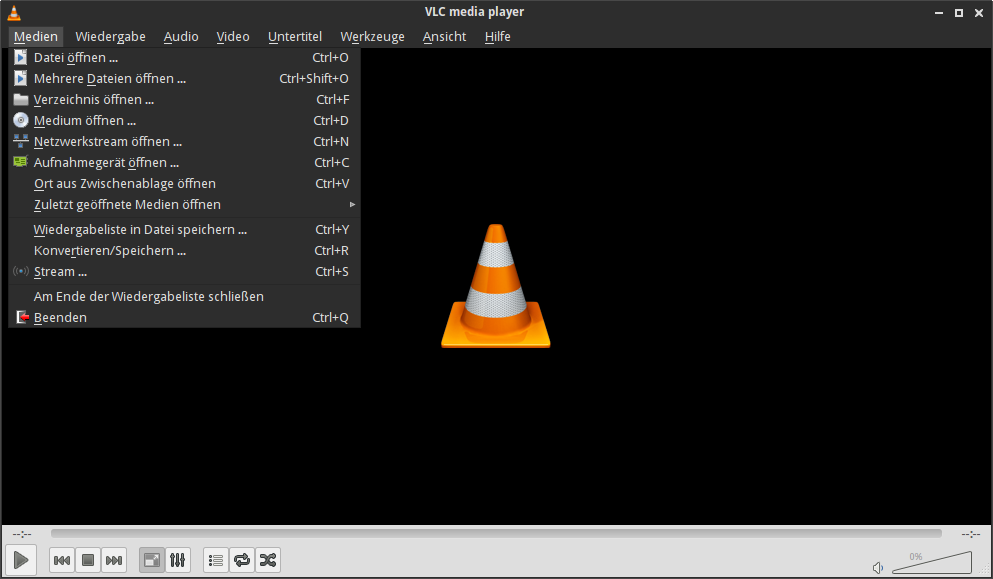Close the VLC media player window
993x579 pixels.
[978, 13]
